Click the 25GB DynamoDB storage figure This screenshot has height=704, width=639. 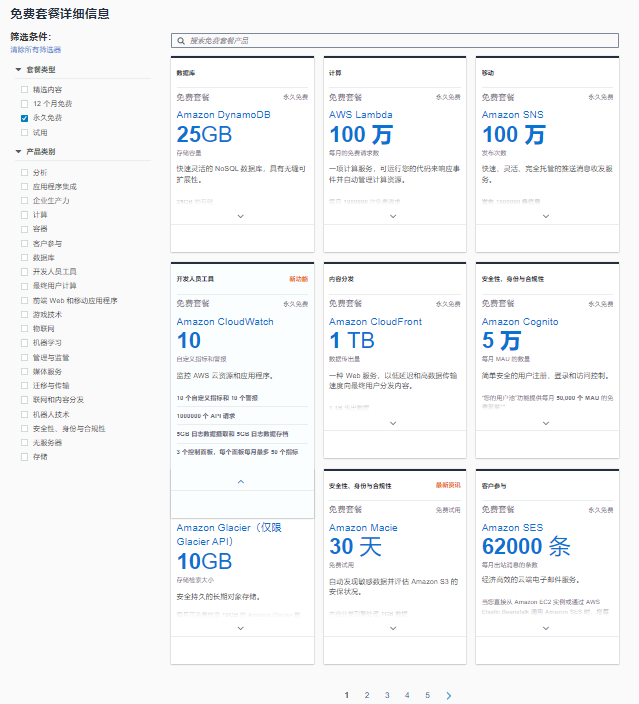204,135
